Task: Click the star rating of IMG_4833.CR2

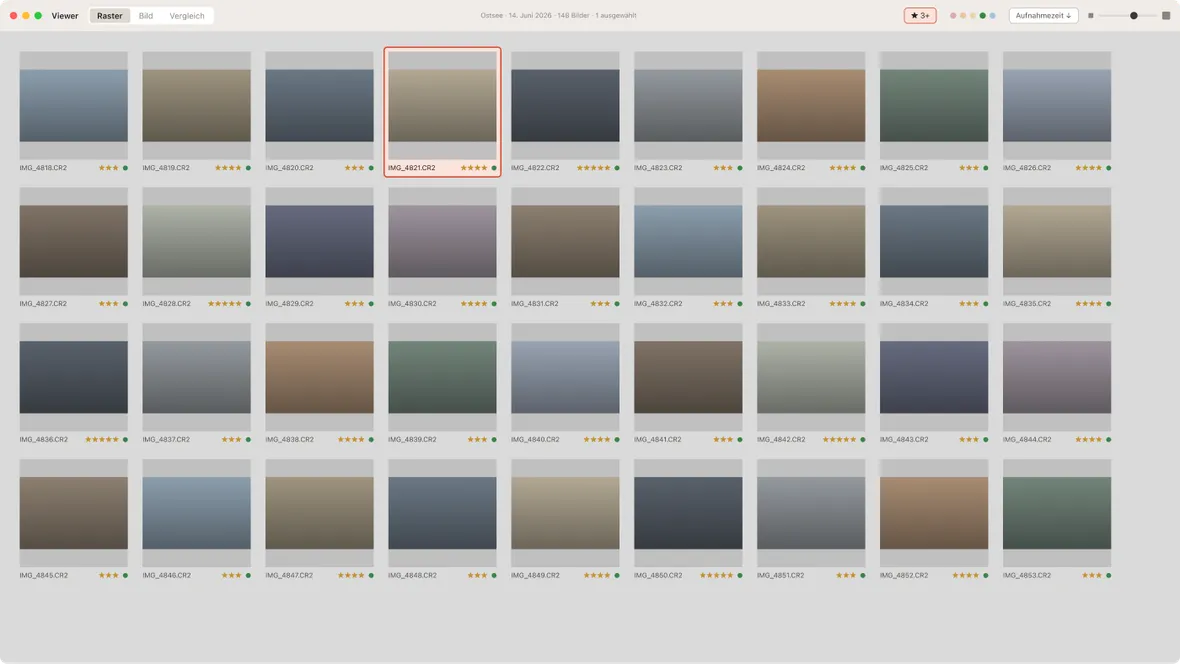Action: (x=843, y=304)
